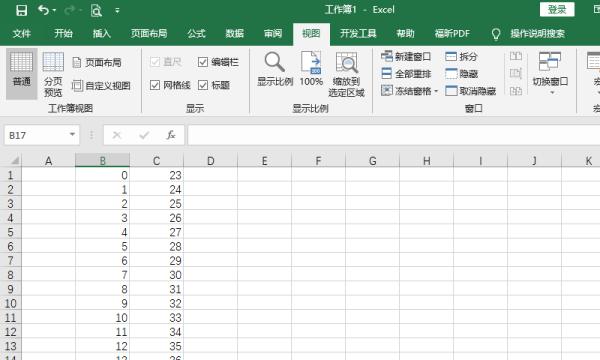Switch to the 页面布局 ribbon tab
This screenshot has height=360, width=600.
pyautogui.click(x=149, y=34)
